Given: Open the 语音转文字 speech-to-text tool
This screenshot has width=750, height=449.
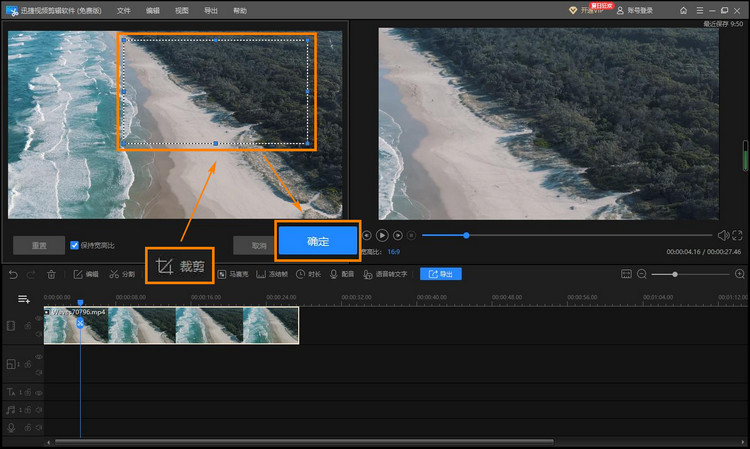Looking at the screenshot, I should tap(385, 274).
